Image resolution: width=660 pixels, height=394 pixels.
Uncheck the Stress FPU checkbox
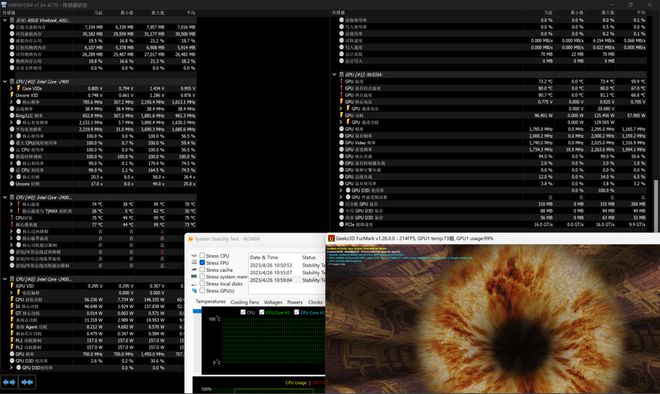[202, 262]
